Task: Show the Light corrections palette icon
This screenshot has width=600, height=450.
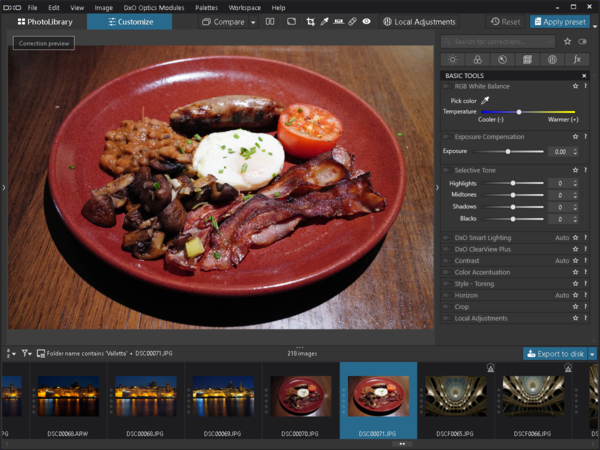Action: tap(453, 60)
